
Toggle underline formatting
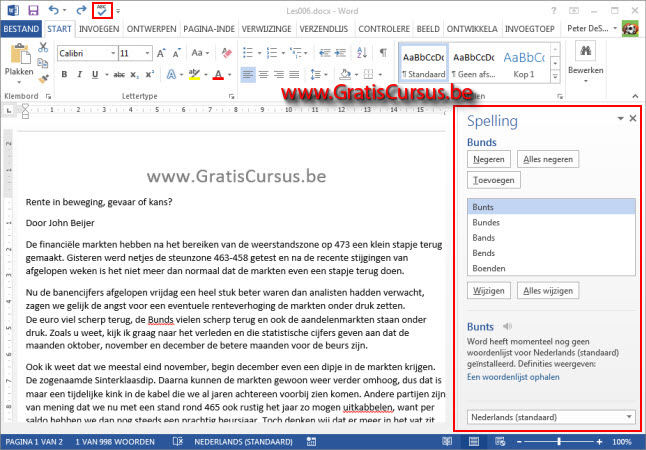(x=95, y=75)
